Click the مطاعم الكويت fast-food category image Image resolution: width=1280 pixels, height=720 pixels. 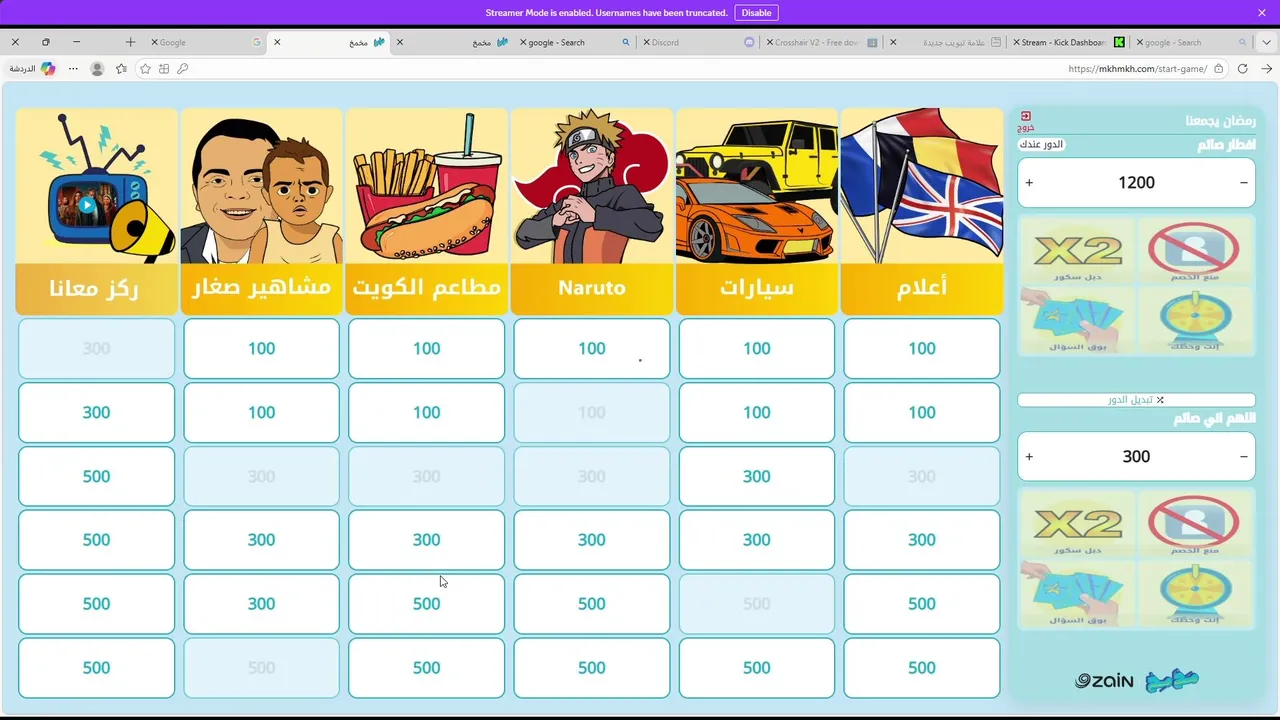click(x=426, y=186)
